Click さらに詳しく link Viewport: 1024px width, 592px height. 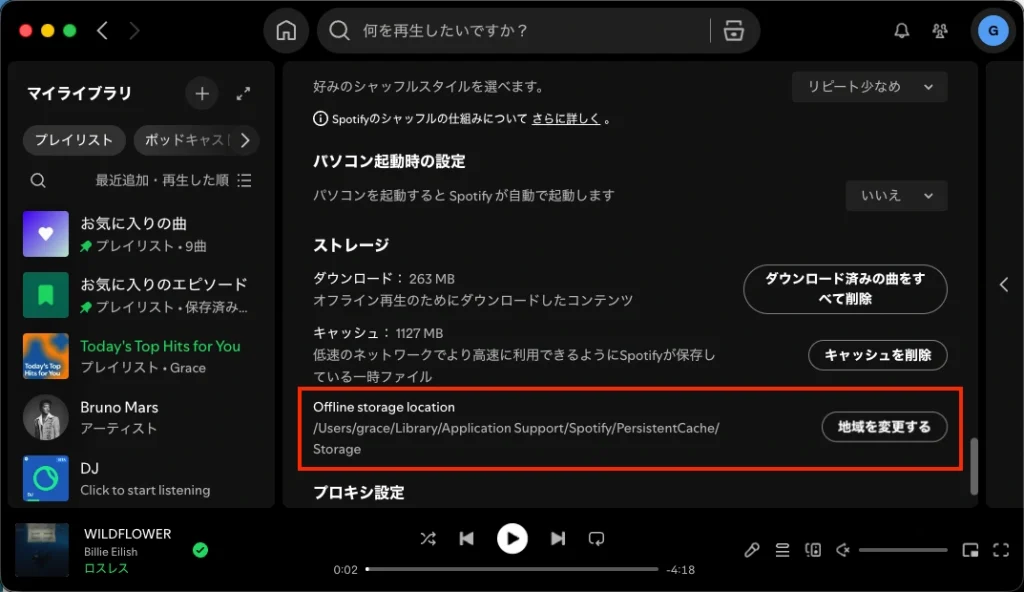click(566, 119)
